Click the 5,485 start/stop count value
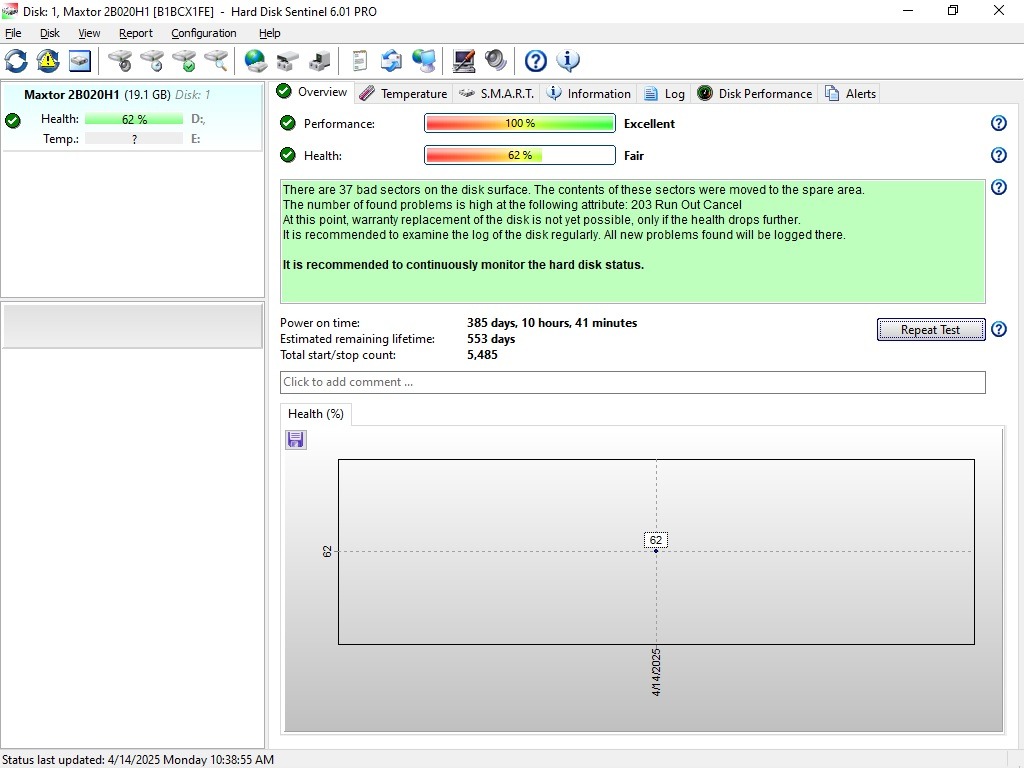 (x=482, y=355)
